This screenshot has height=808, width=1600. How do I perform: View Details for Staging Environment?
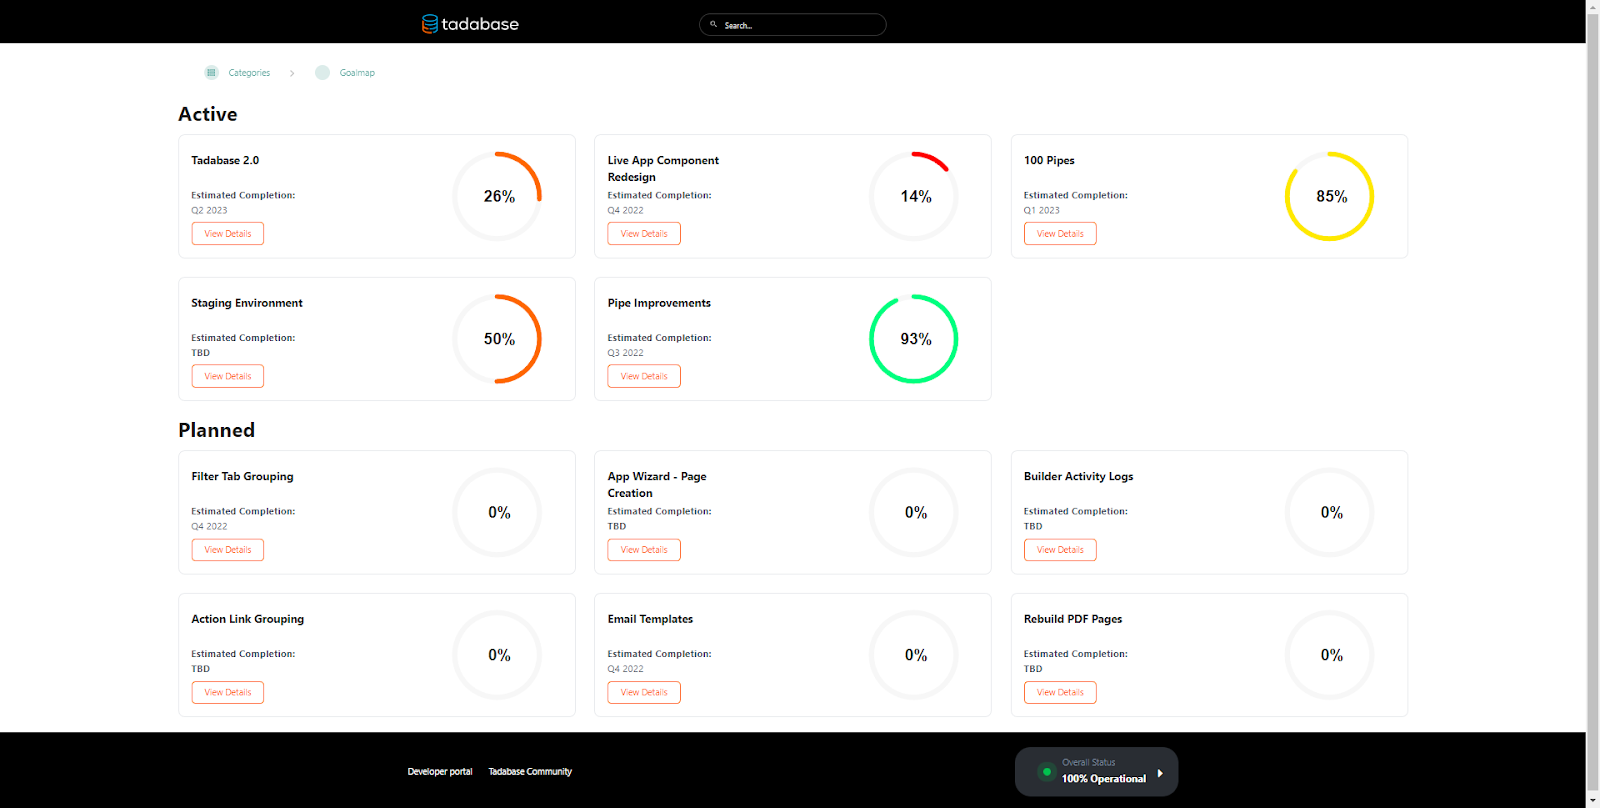coord(228,376)
